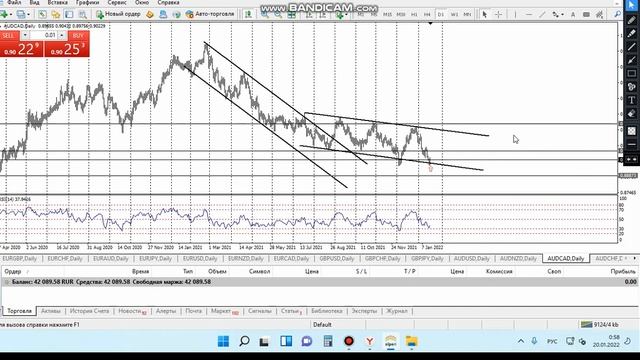Screen dimensions: 640x360
Task: Select the Bandicam pencil drawing tool
Action: pyautogui.click(x=631, y=20)
